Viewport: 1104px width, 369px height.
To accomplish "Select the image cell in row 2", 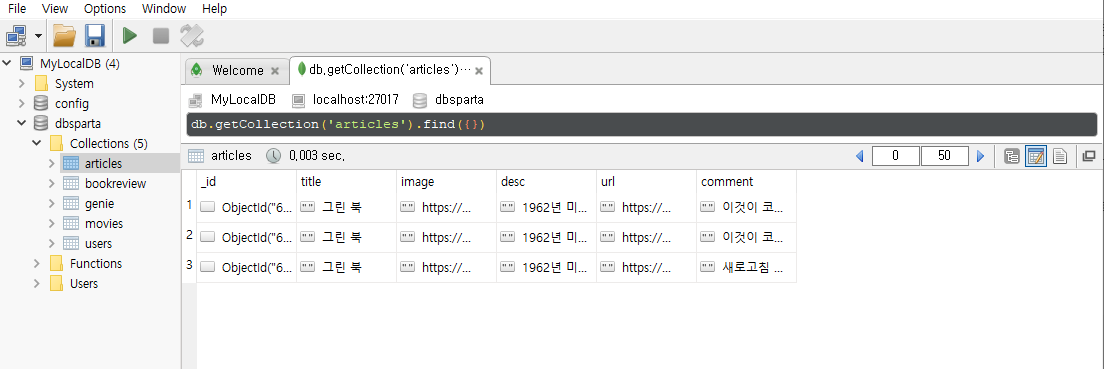I will [446, 237].
